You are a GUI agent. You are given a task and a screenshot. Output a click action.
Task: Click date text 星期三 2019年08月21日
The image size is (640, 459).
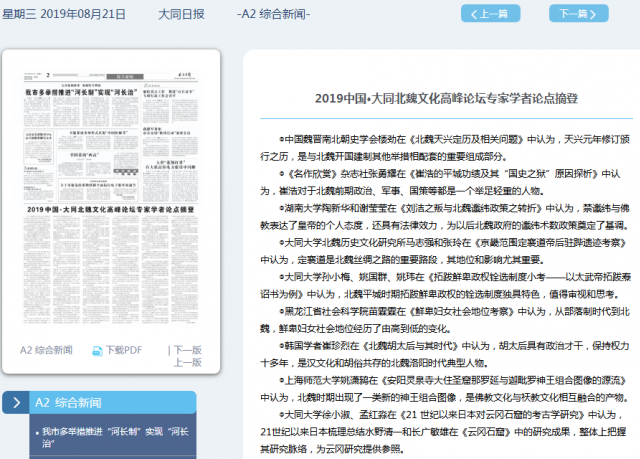tap(64, 14)
